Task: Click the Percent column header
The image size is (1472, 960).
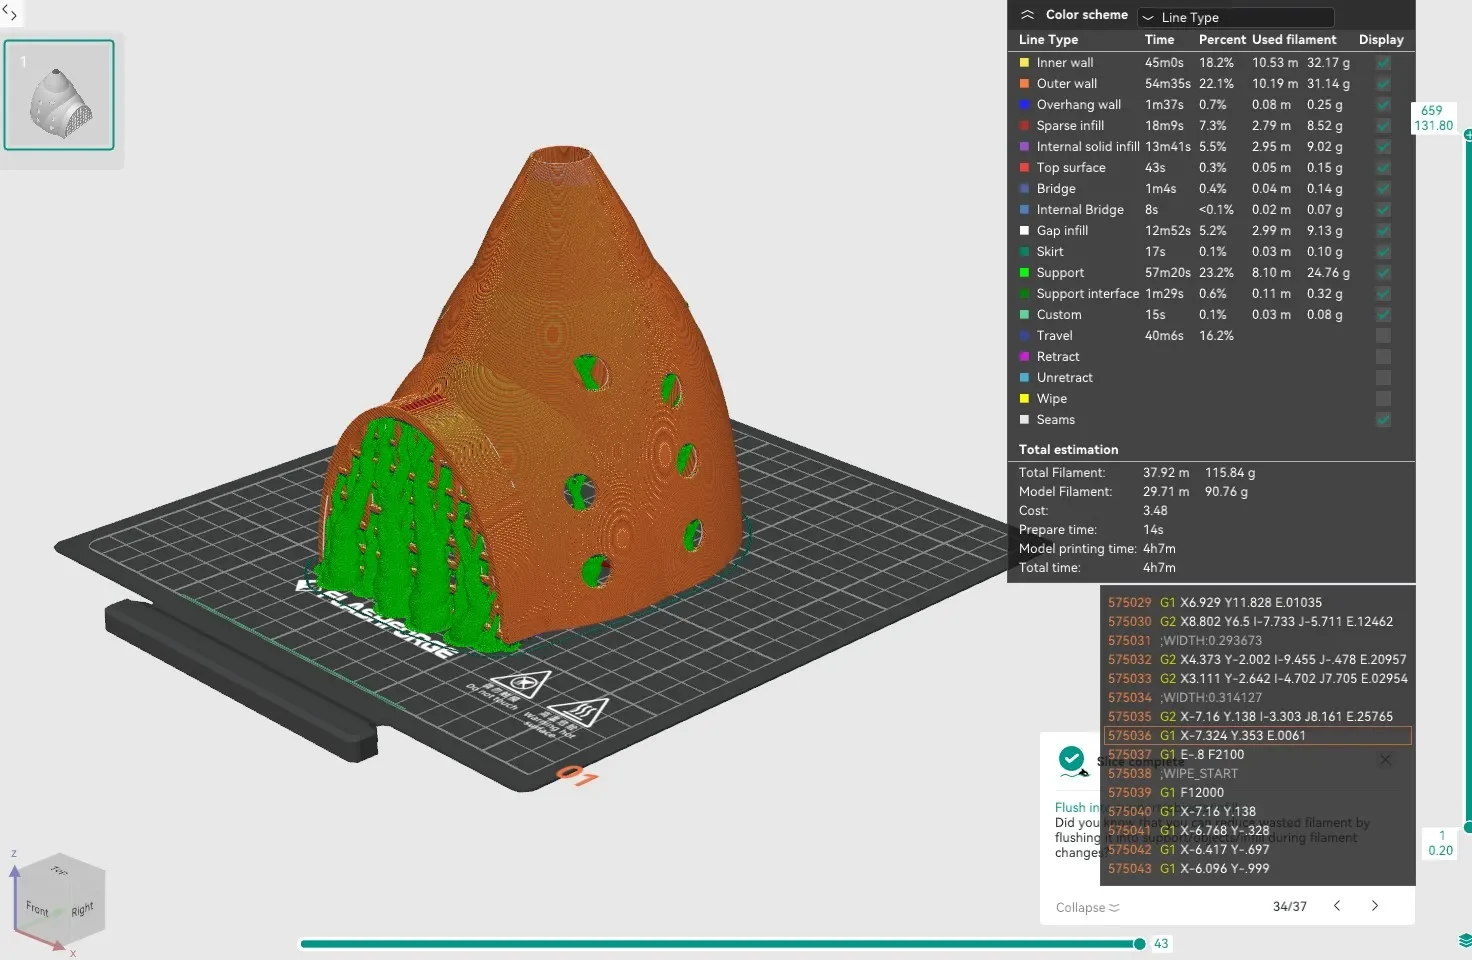Action: coord(1222,40)
